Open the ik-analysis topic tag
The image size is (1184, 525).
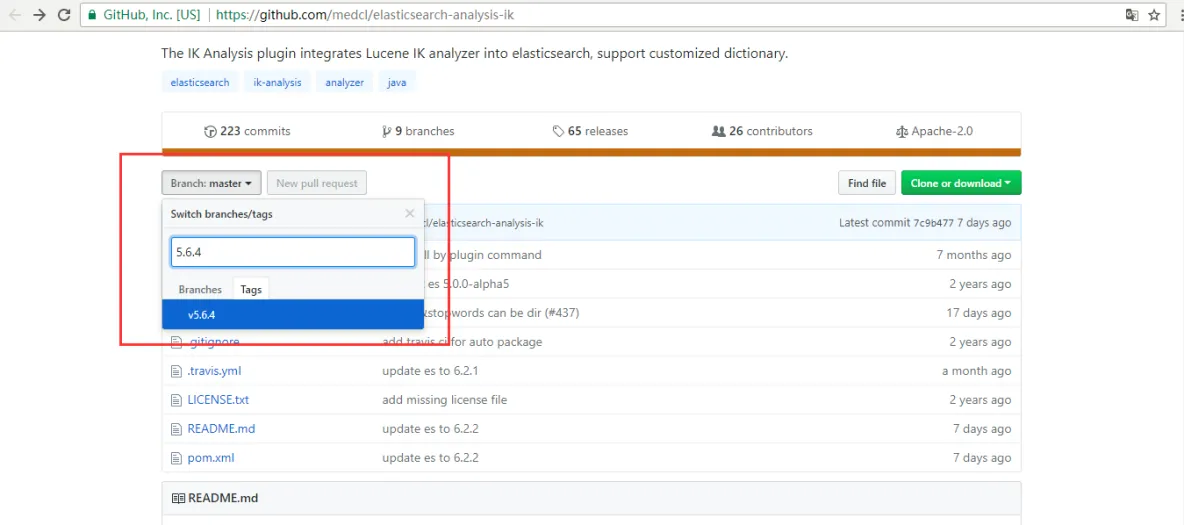[x=277, y=82]
